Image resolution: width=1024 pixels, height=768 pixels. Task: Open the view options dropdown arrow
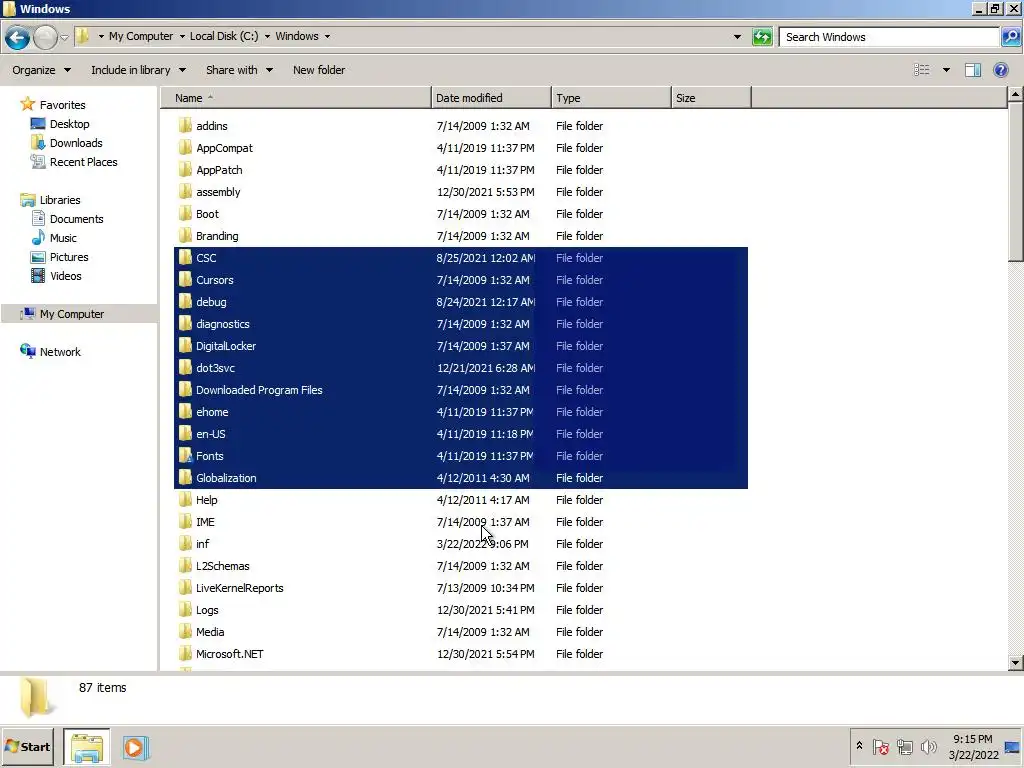tap(946, 70)
